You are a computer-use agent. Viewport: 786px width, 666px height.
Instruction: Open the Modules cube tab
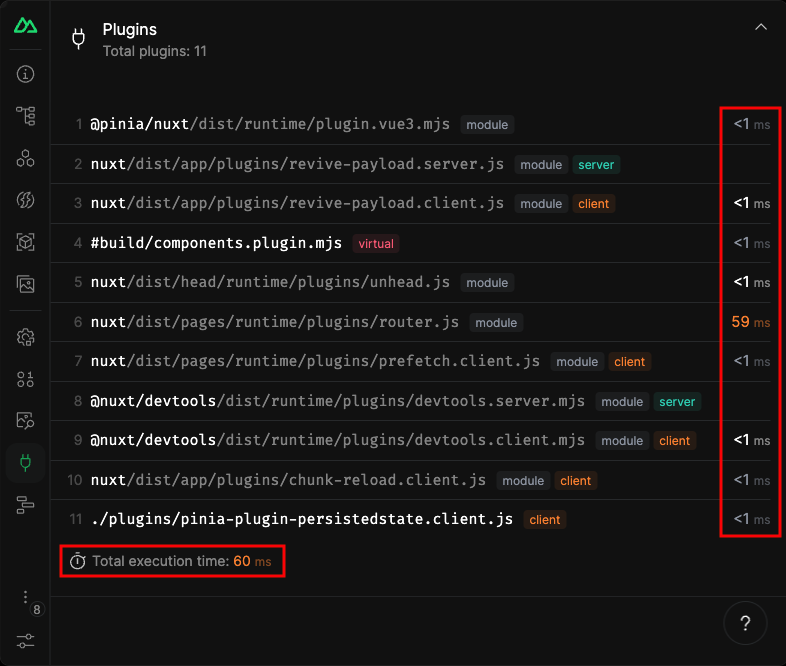[26, 243]
